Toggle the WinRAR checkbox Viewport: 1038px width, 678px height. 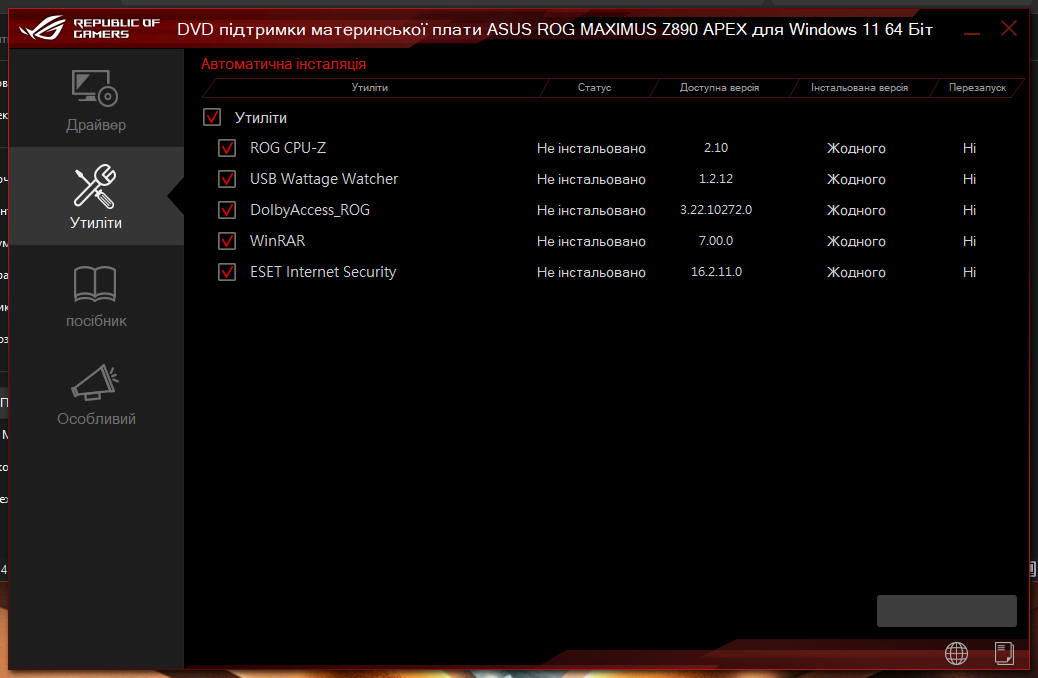pos(226,240)
